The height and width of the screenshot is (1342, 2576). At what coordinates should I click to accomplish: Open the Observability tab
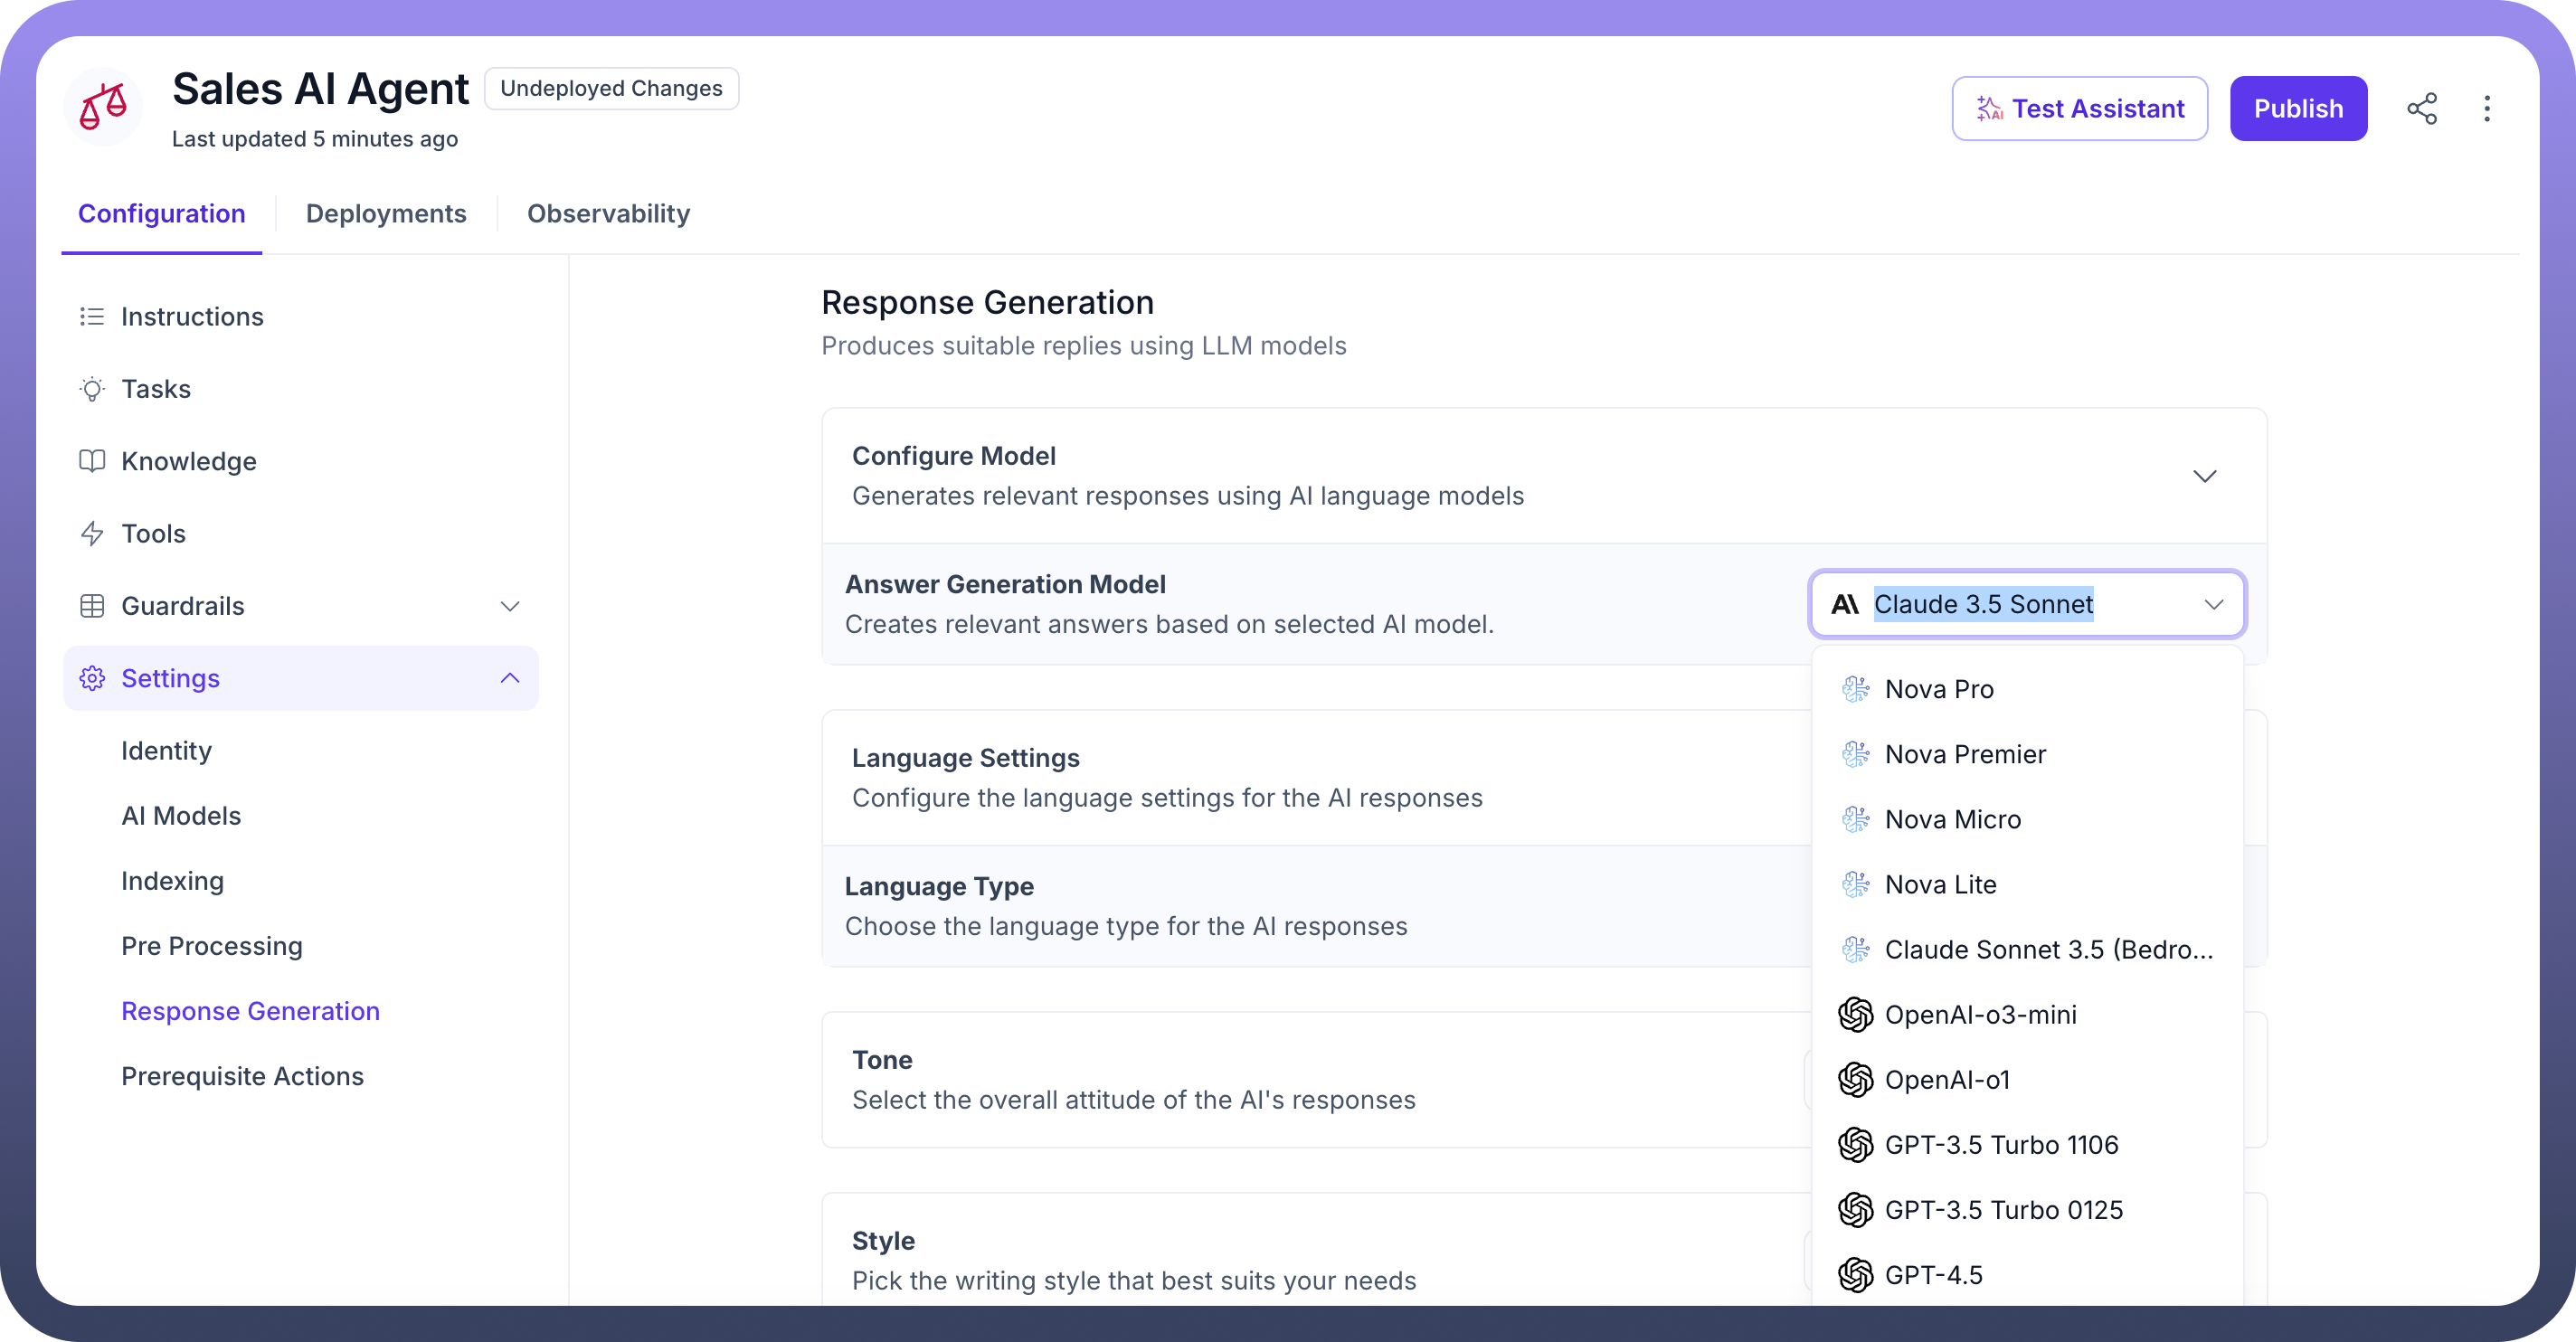click(608, 213)
